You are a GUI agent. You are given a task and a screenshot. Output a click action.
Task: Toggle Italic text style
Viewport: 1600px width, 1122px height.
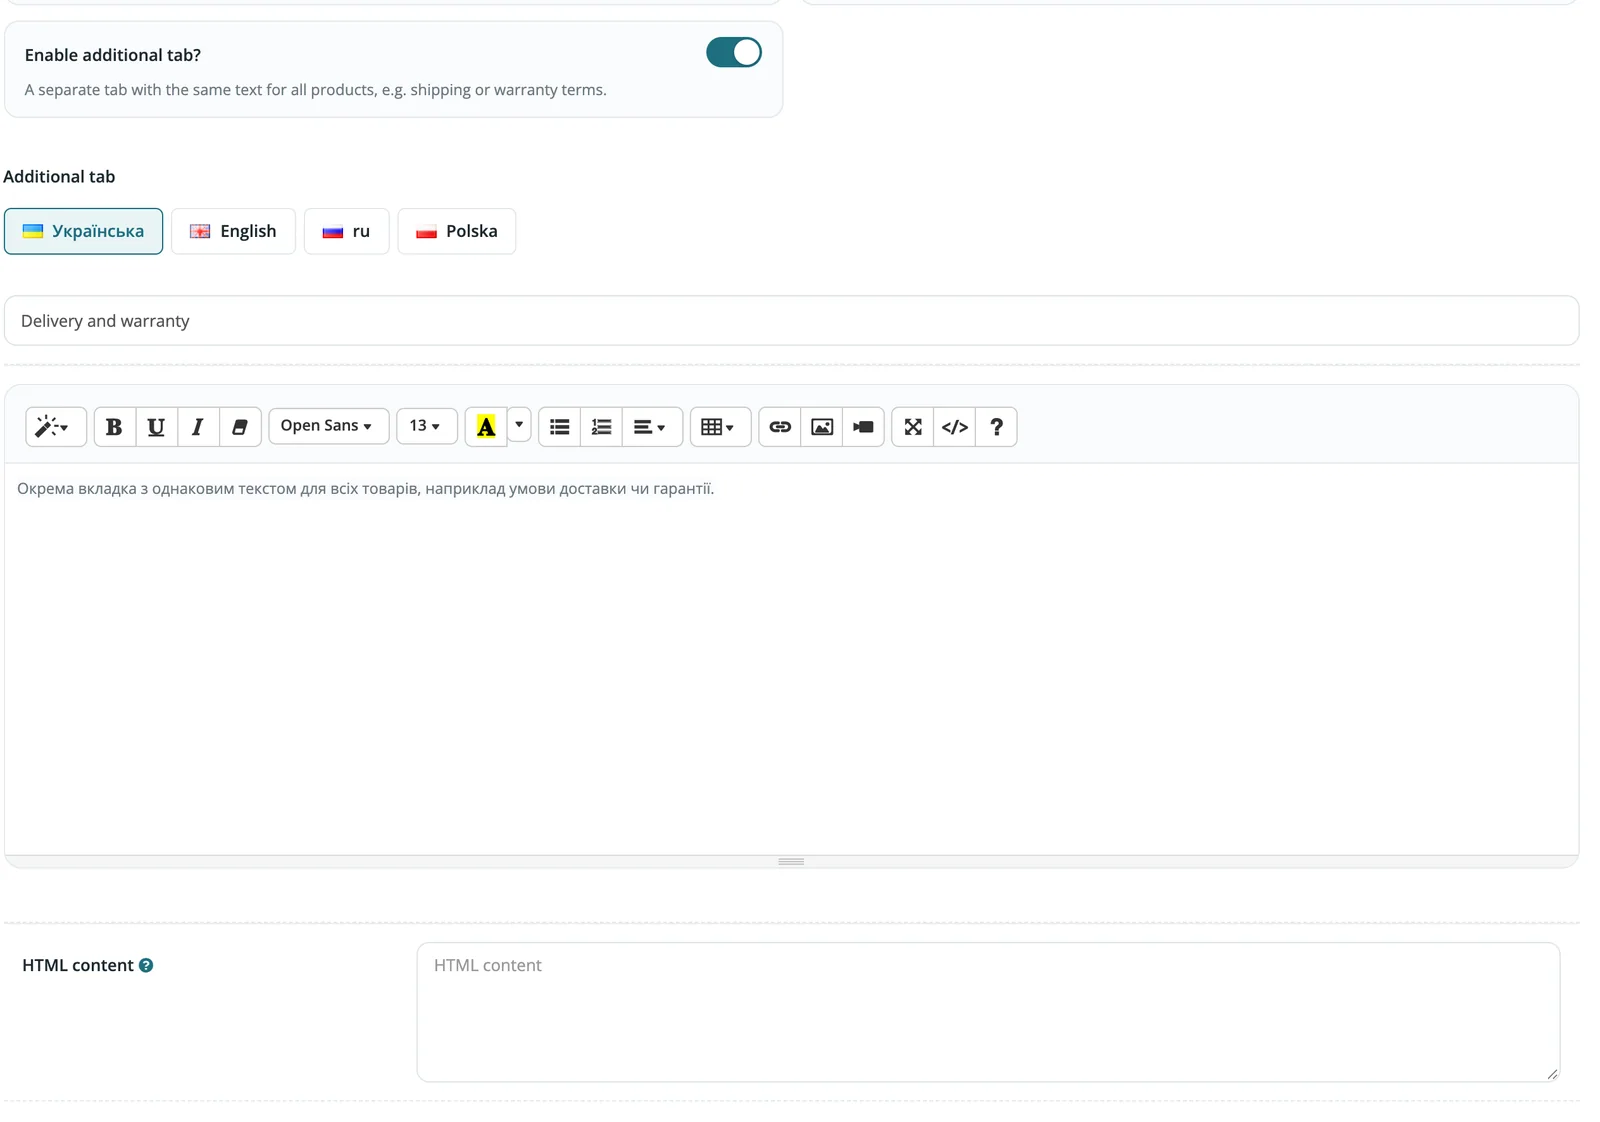(198, 427)
